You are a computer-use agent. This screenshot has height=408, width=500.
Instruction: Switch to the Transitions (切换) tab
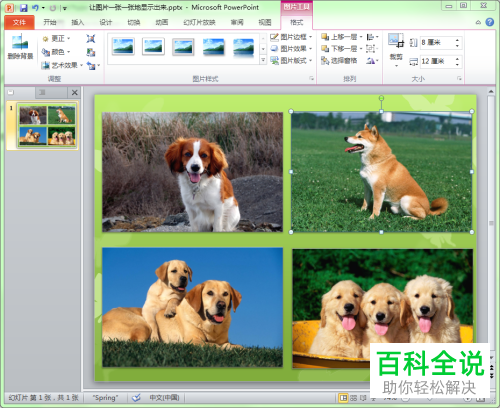pyautogui.click(x=133, y=22)
